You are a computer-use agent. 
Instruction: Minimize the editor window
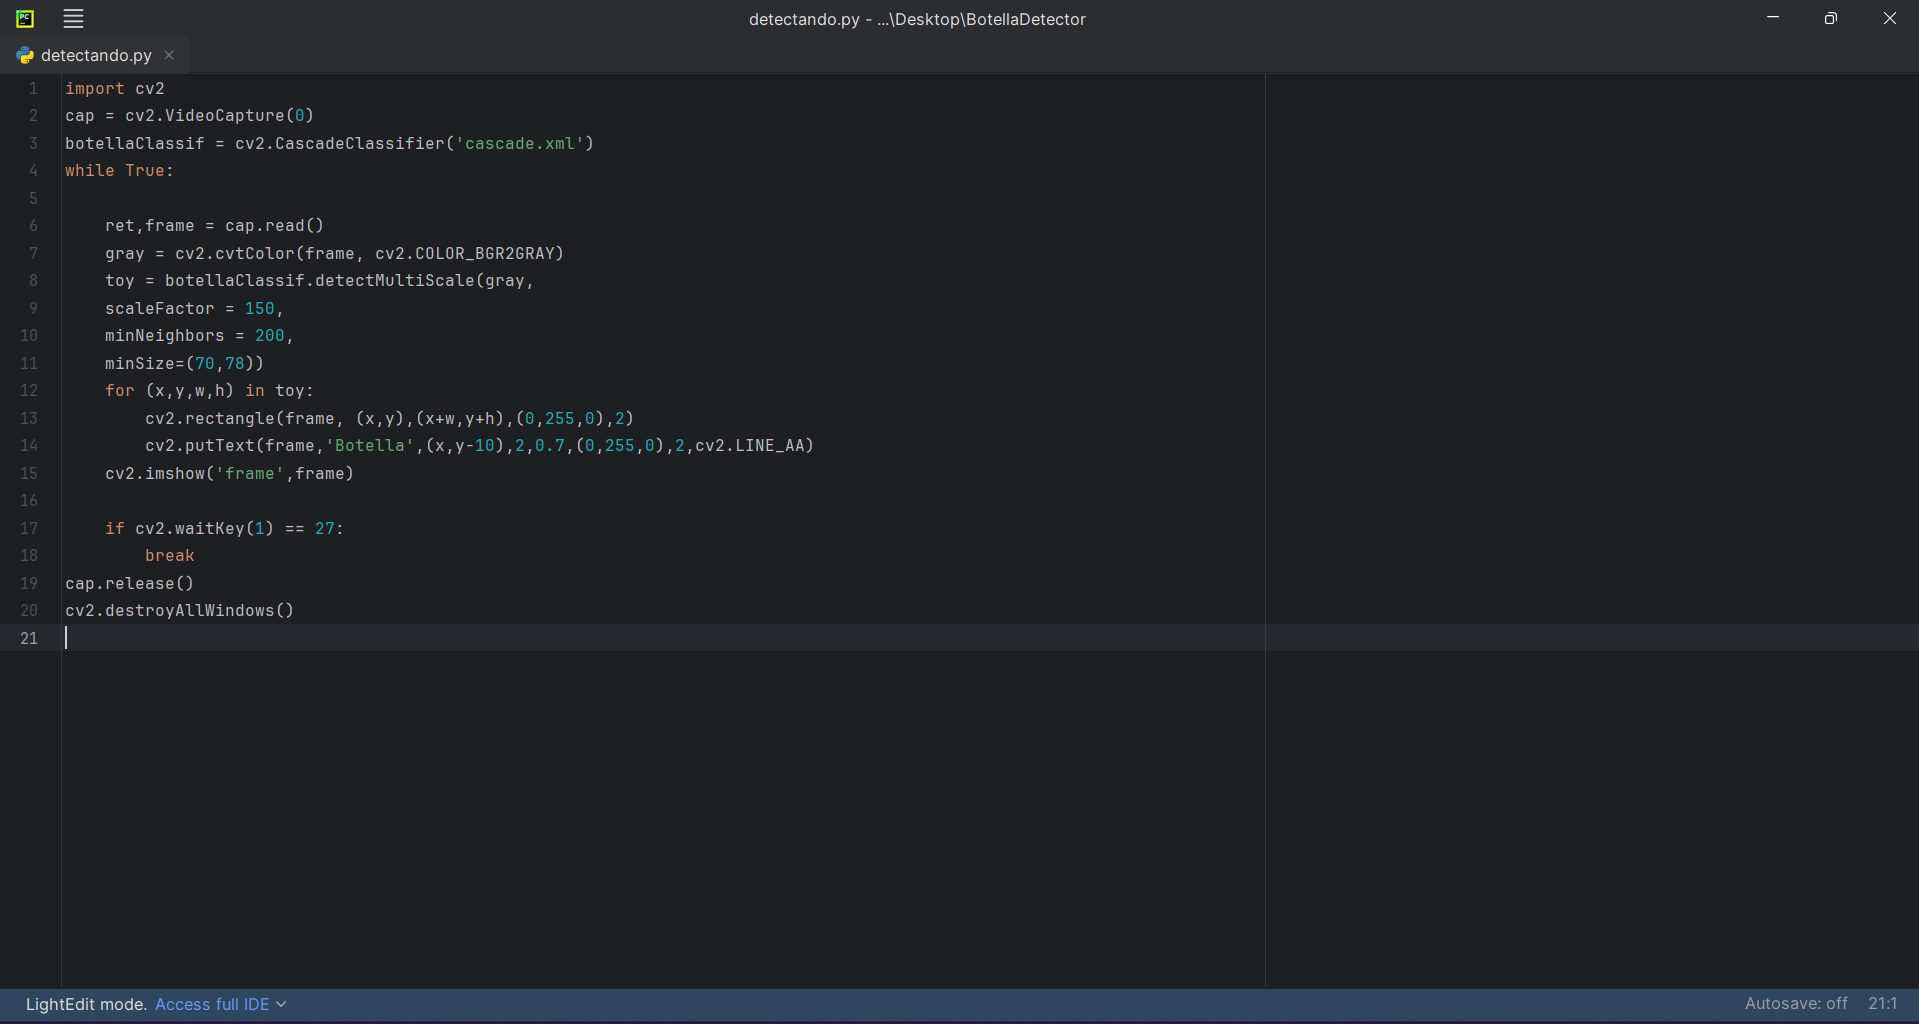[1773, 18]
